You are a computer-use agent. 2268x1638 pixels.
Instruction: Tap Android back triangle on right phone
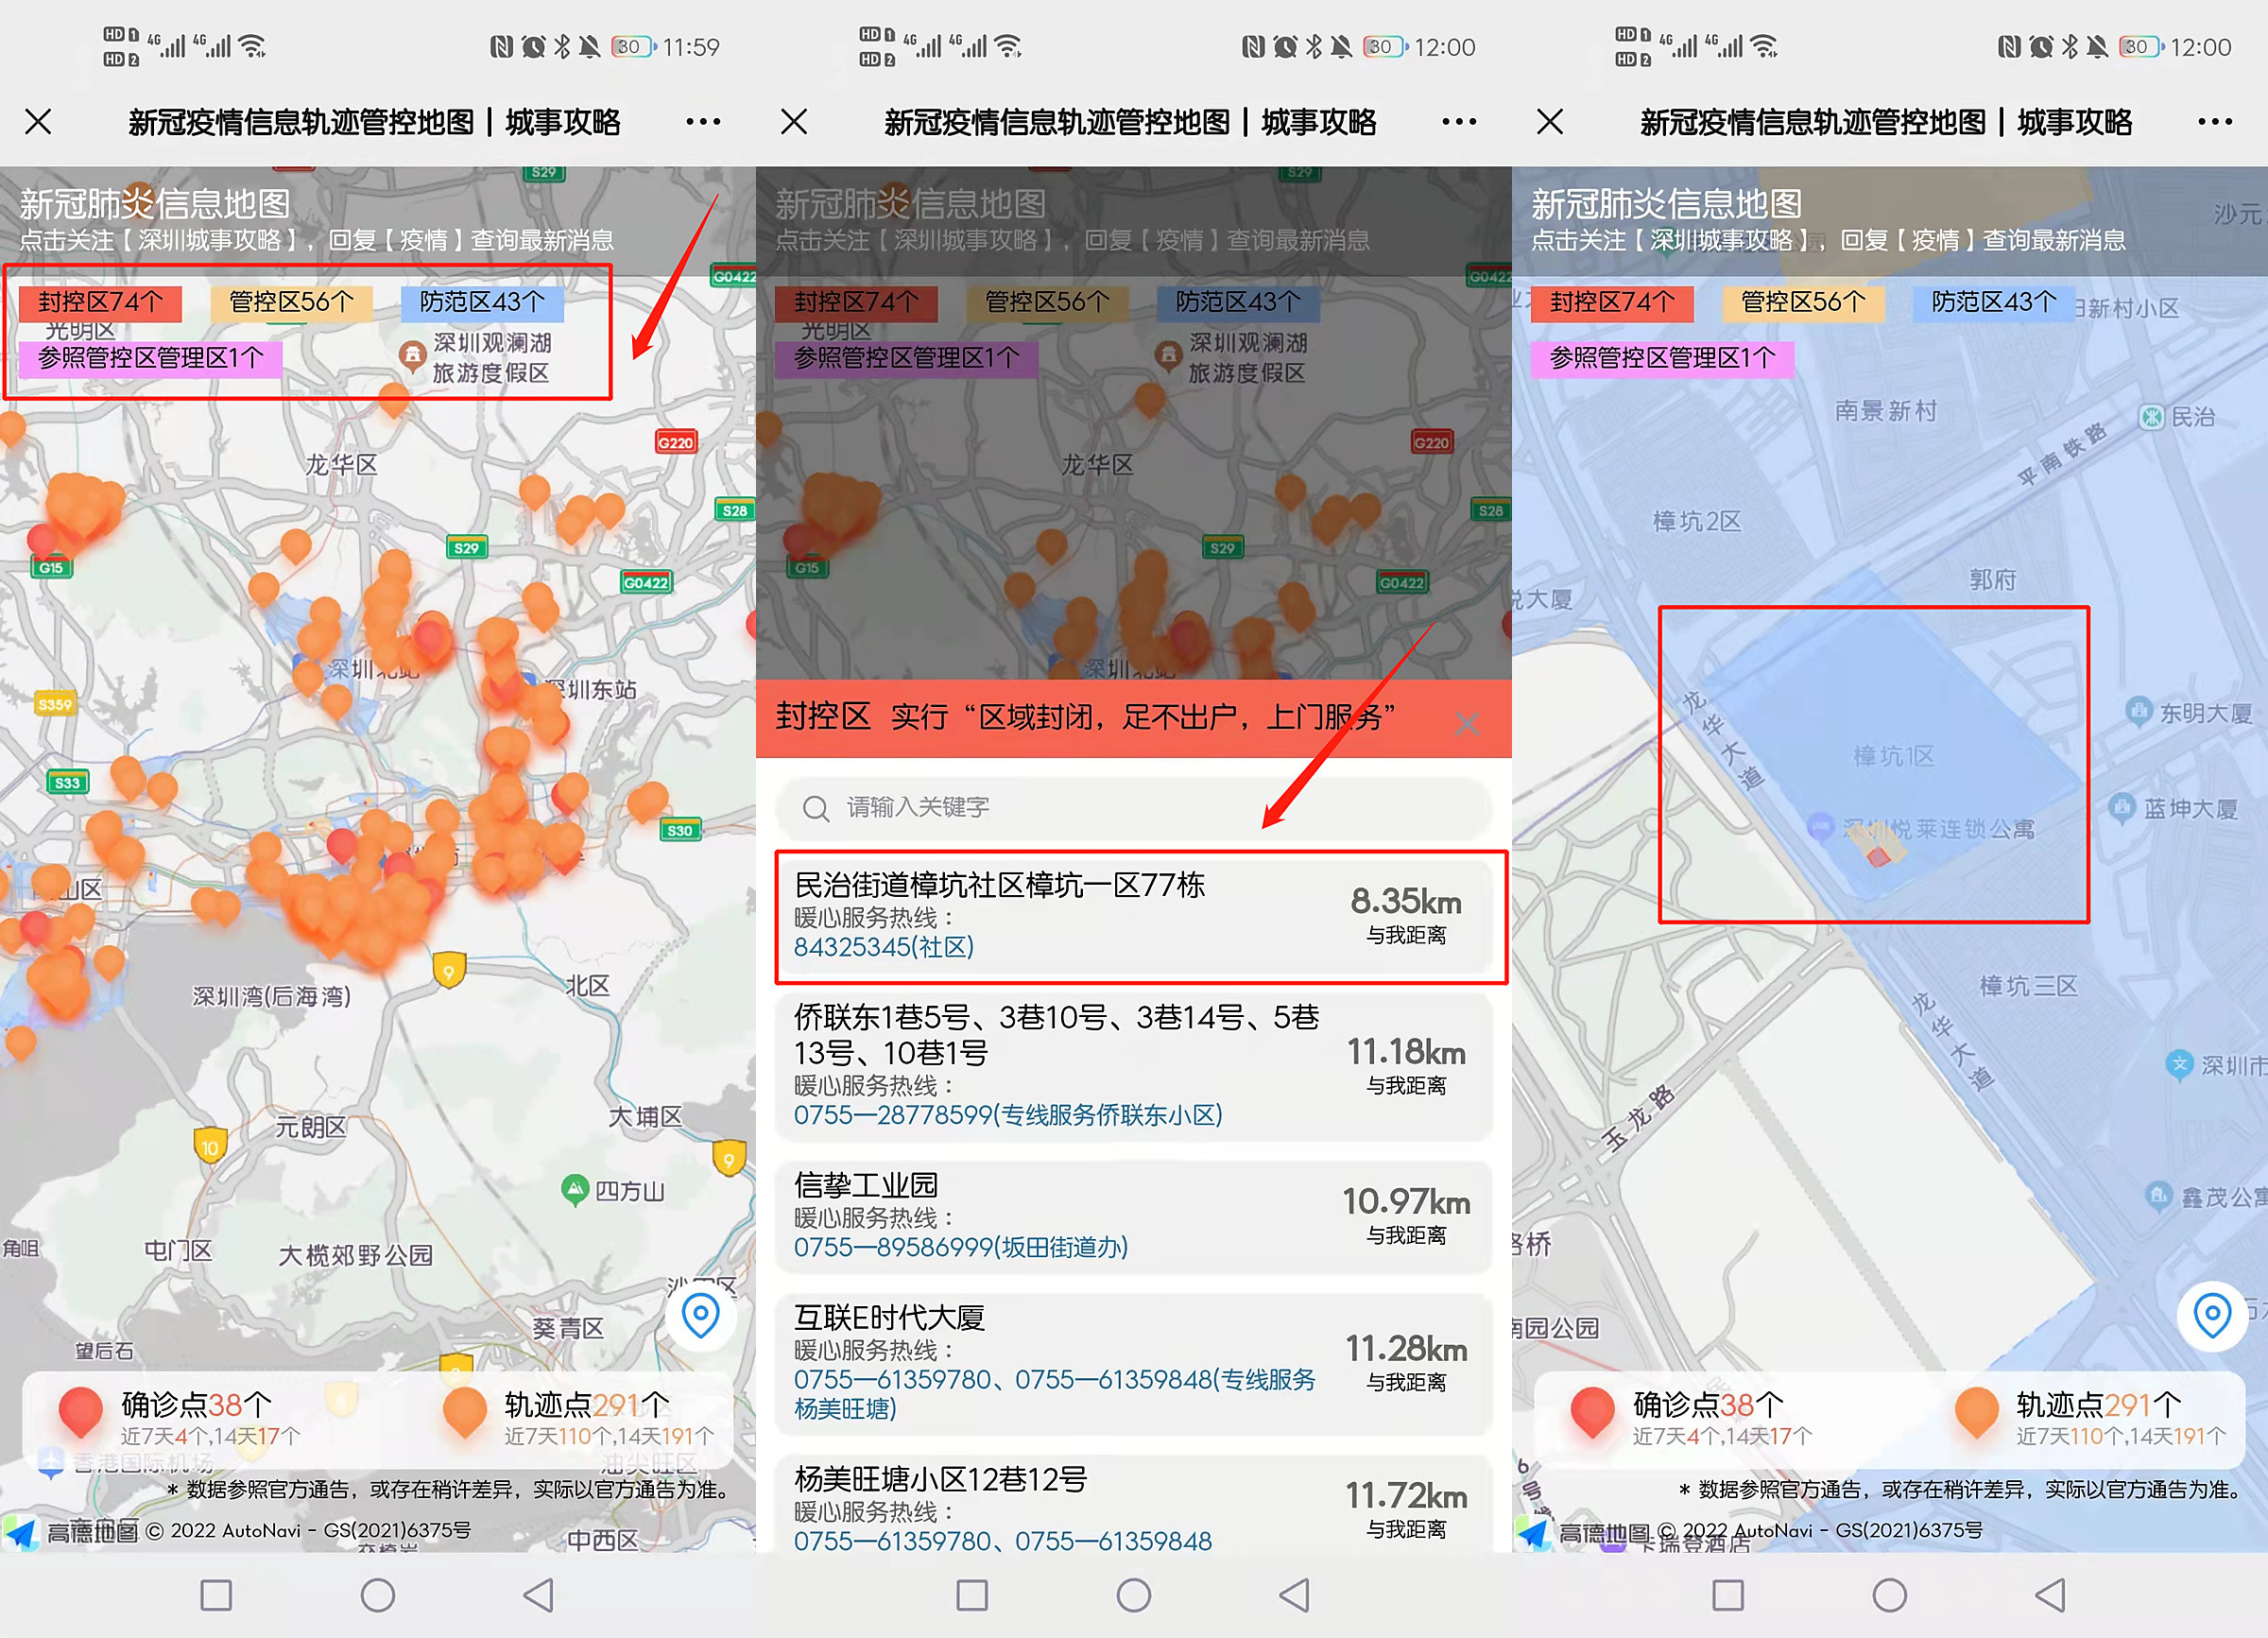coord(2051,1595)
